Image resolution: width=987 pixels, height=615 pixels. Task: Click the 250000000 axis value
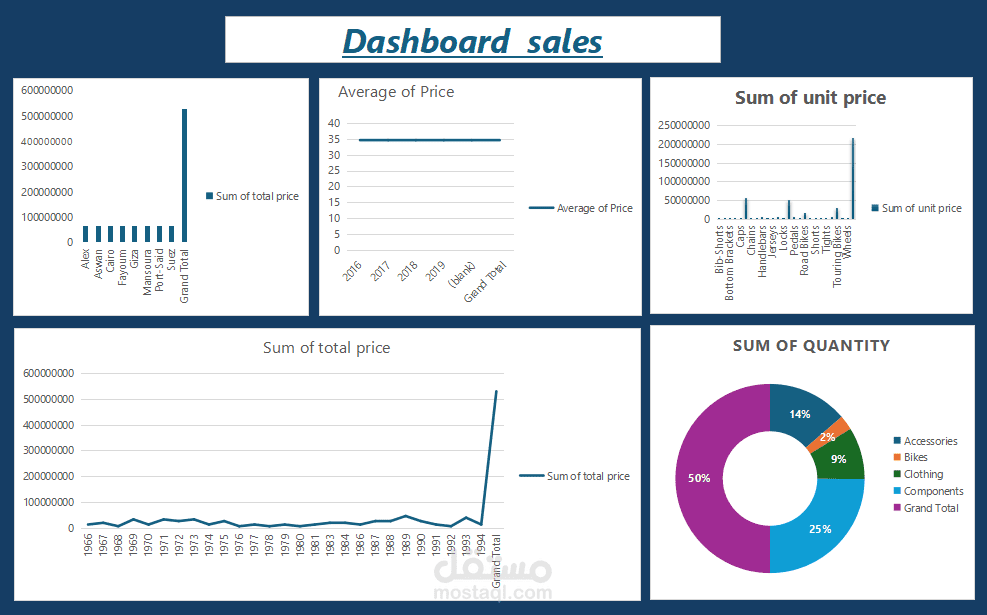684,125
